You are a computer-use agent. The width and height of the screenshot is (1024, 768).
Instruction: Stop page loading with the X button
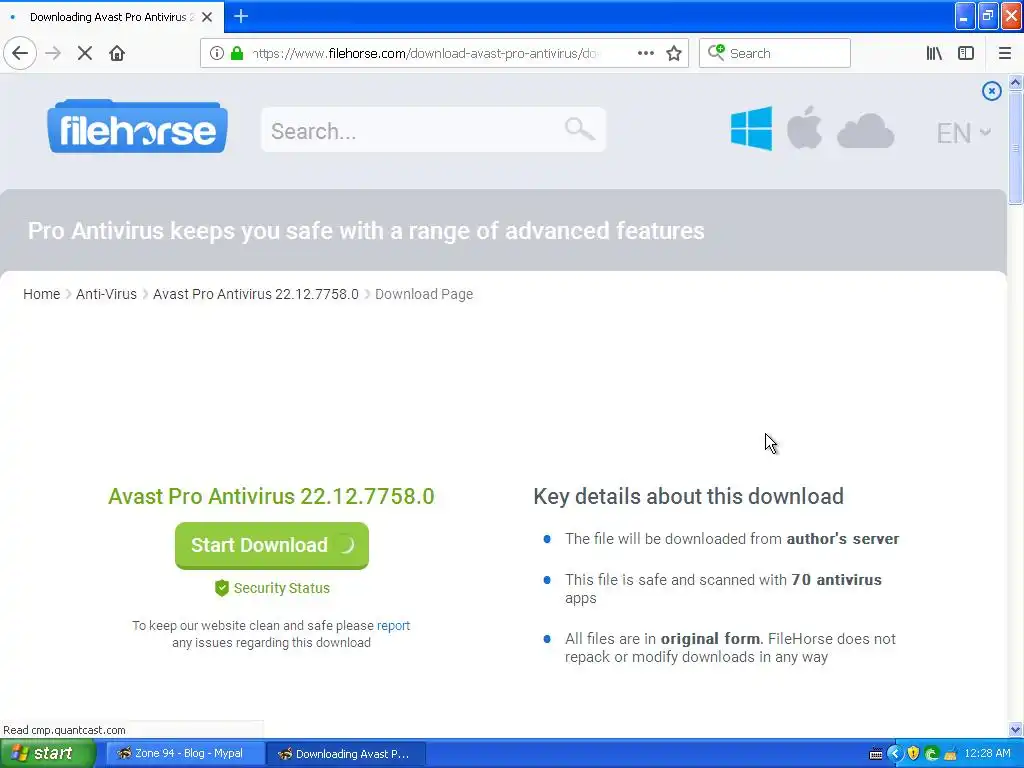tap(84, 53)
